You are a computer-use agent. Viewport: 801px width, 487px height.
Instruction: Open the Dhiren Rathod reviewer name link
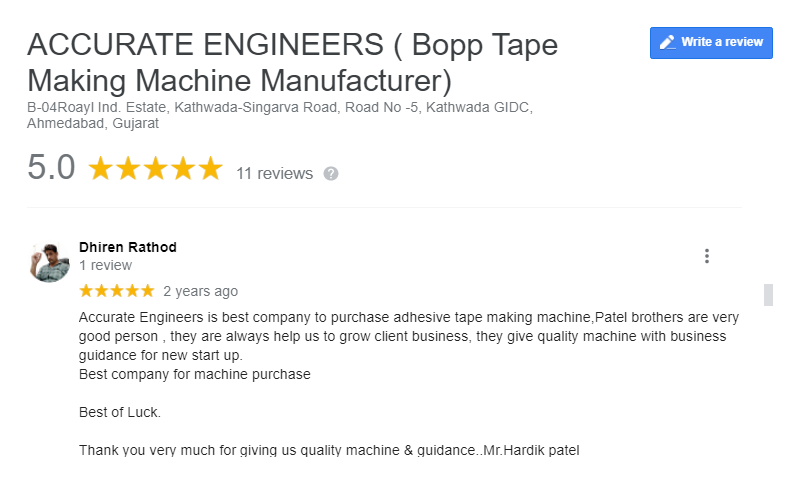[128, 247]
